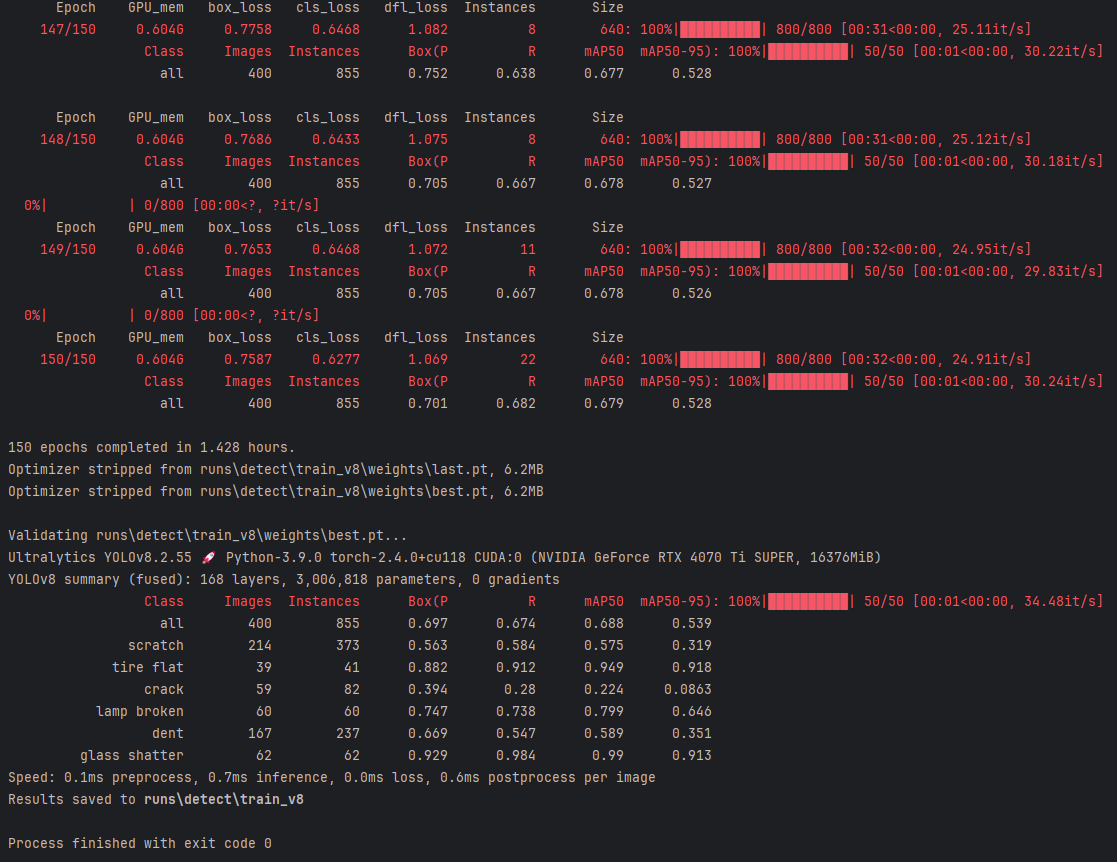Click the validation speed 30.22it/s

click(1059, 51)
